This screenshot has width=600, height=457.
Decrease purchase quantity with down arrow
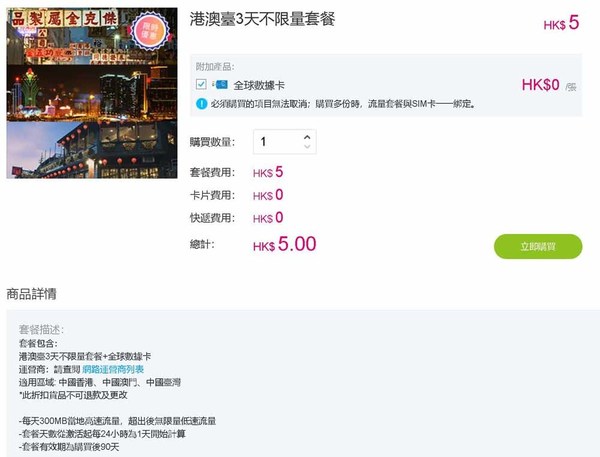point(307,147)
